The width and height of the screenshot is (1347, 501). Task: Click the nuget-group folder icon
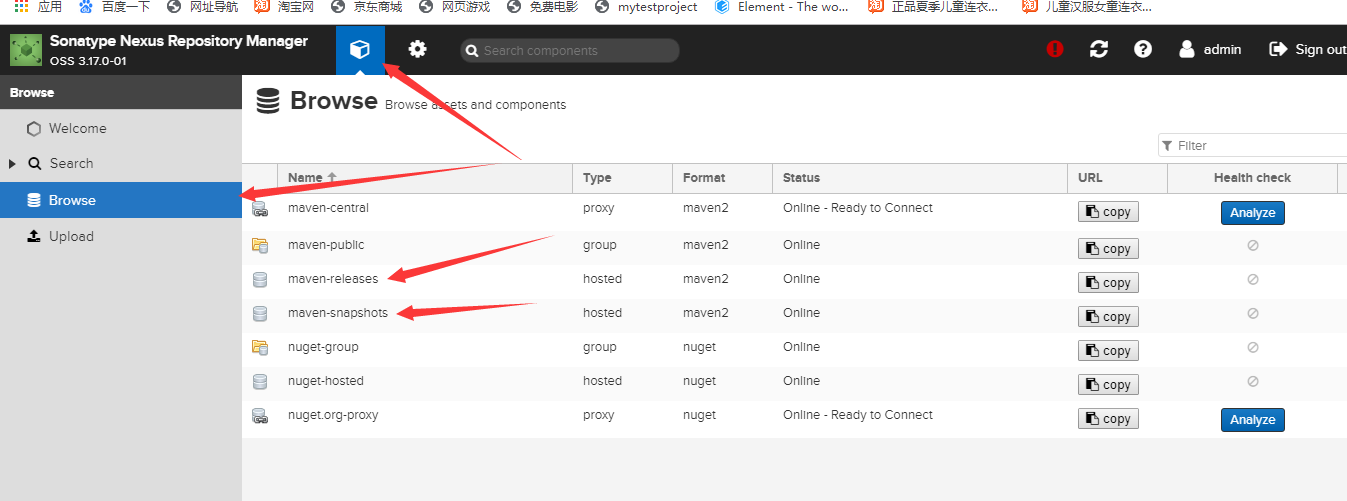(260, 347)
